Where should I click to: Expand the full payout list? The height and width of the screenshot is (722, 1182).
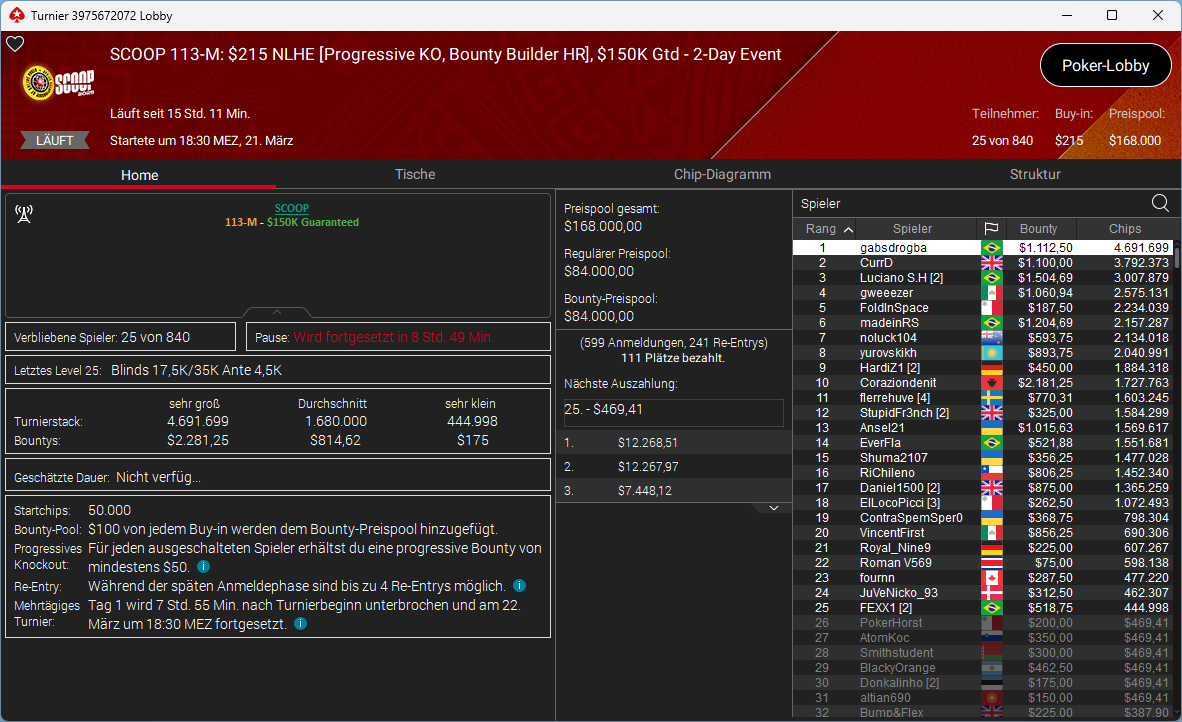click(773, 508)
